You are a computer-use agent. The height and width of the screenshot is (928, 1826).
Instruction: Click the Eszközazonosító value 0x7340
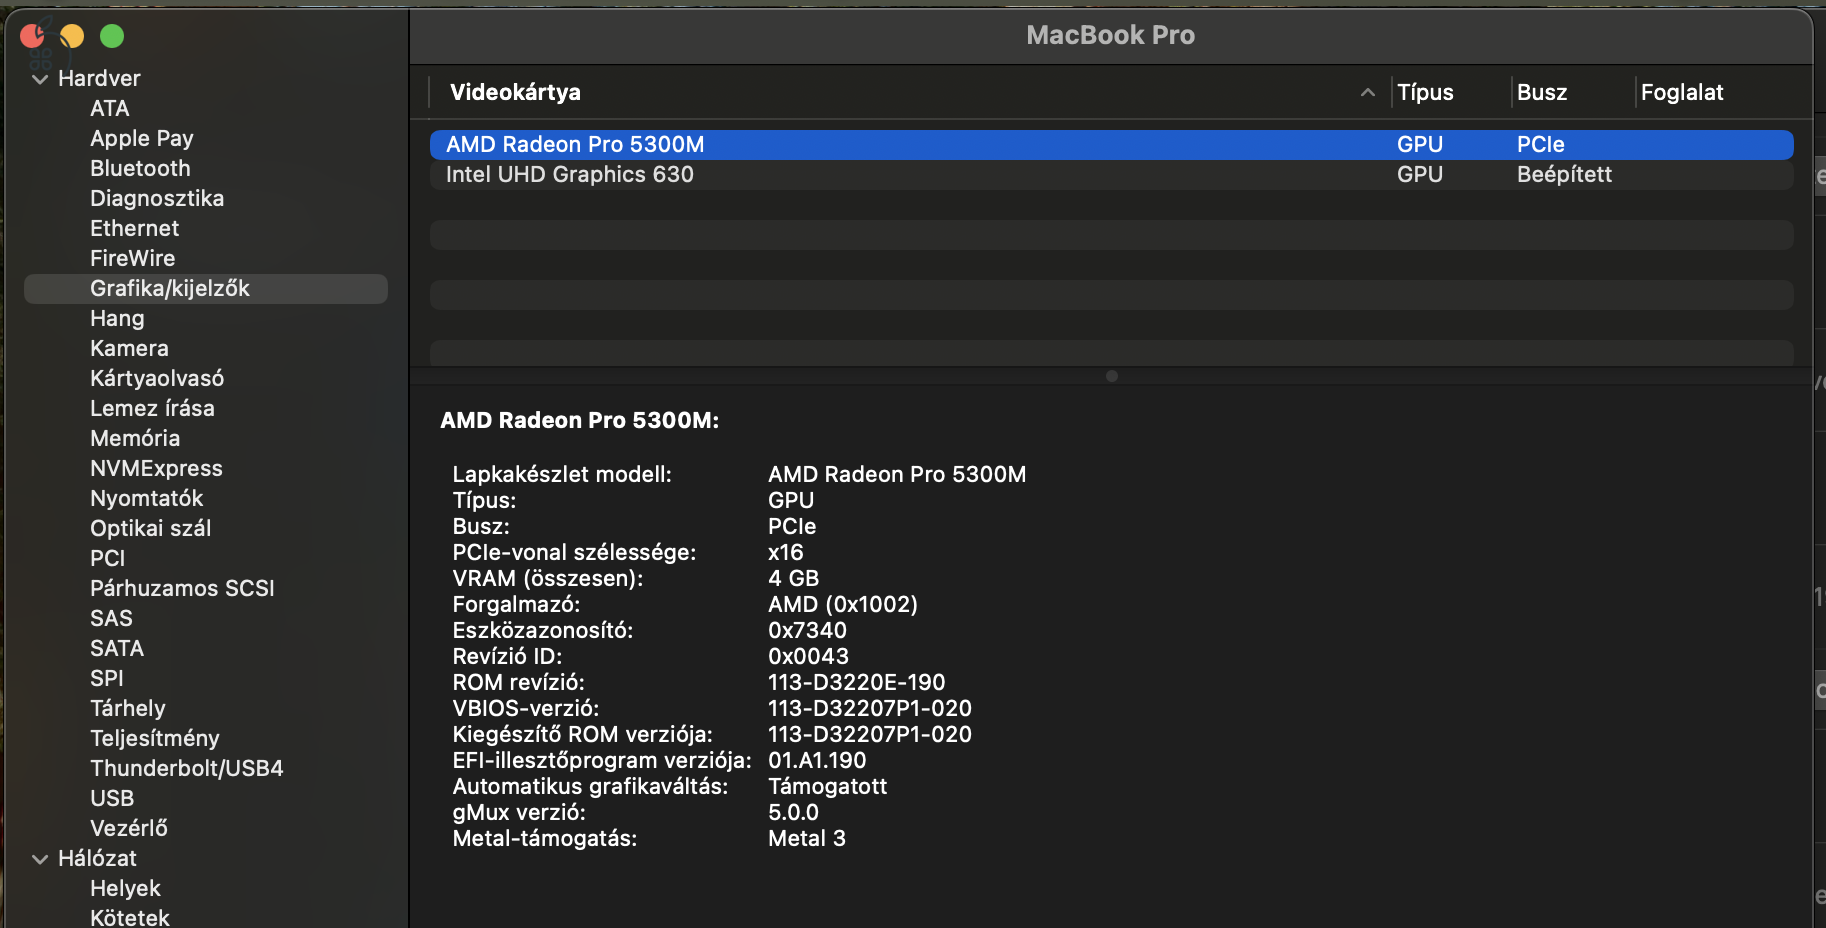click(807, 630)
